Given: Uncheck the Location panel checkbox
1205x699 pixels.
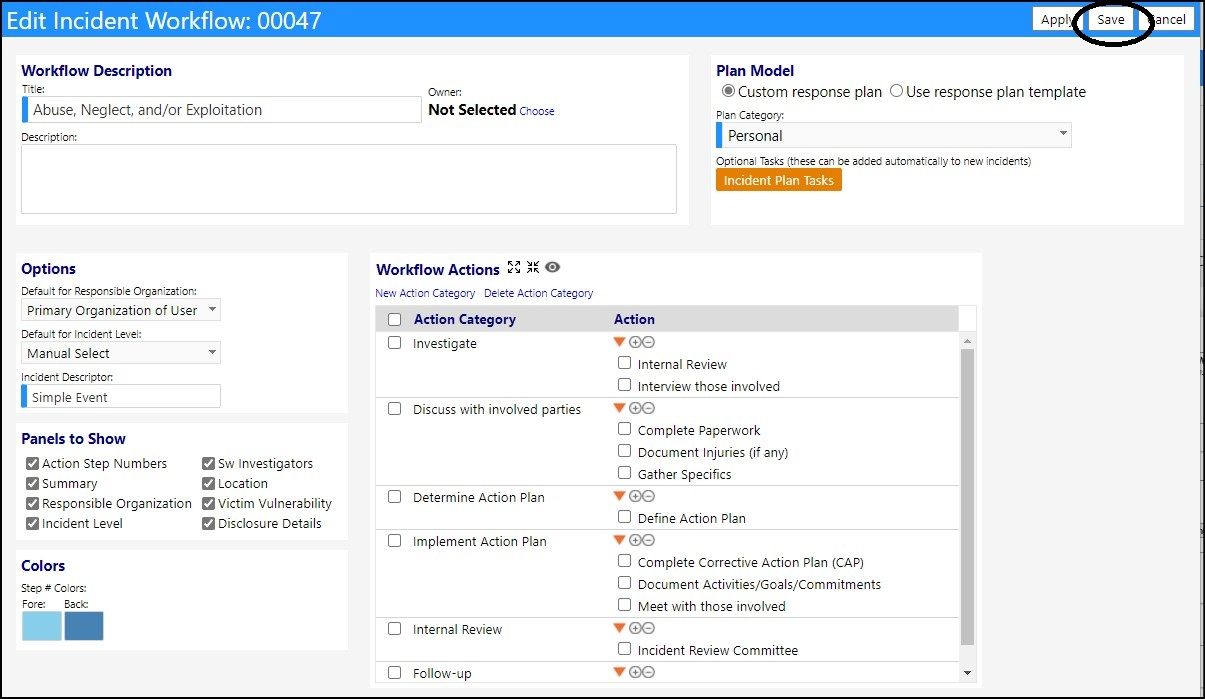Looking at the screenshot, I should click(x=208, y=483).
